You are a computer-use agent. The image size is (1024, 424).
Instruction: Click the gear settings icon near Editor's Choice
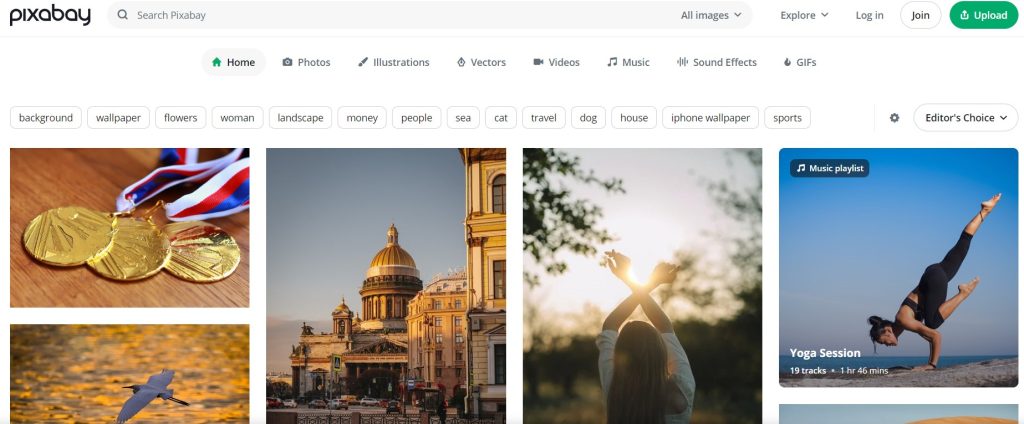coord(895,118)
